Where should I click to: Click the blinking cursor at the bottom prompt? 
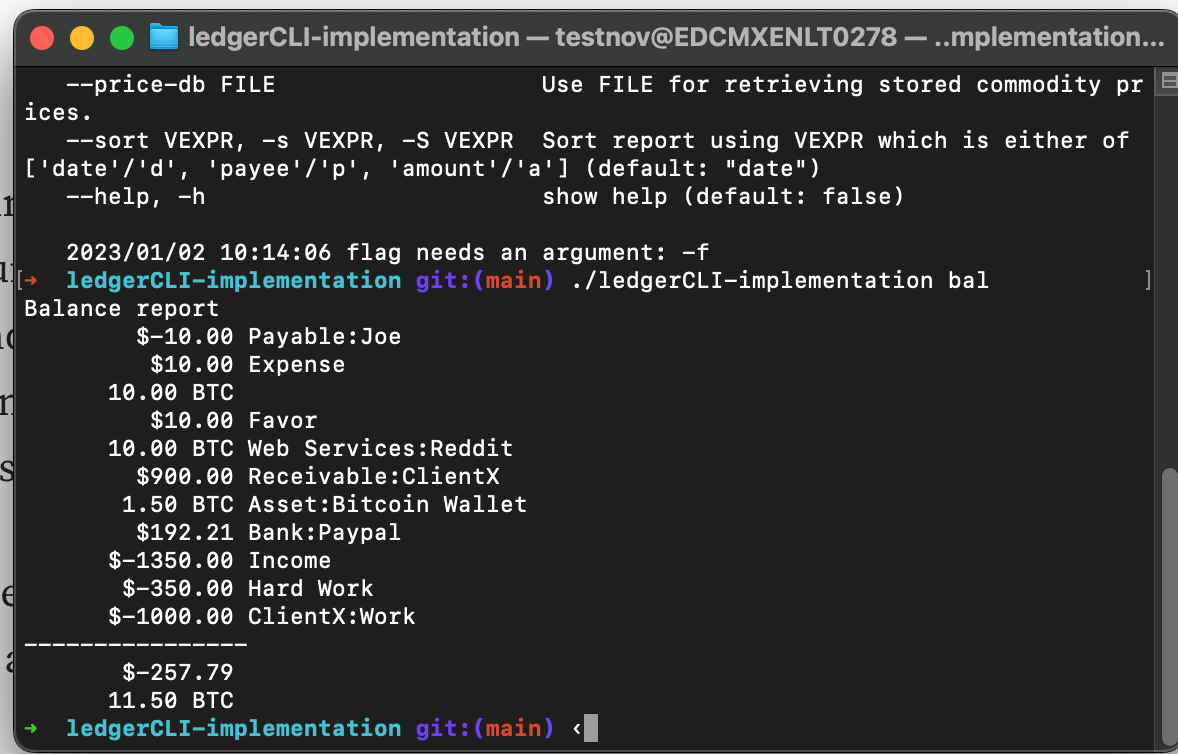[x=589, y=728]
